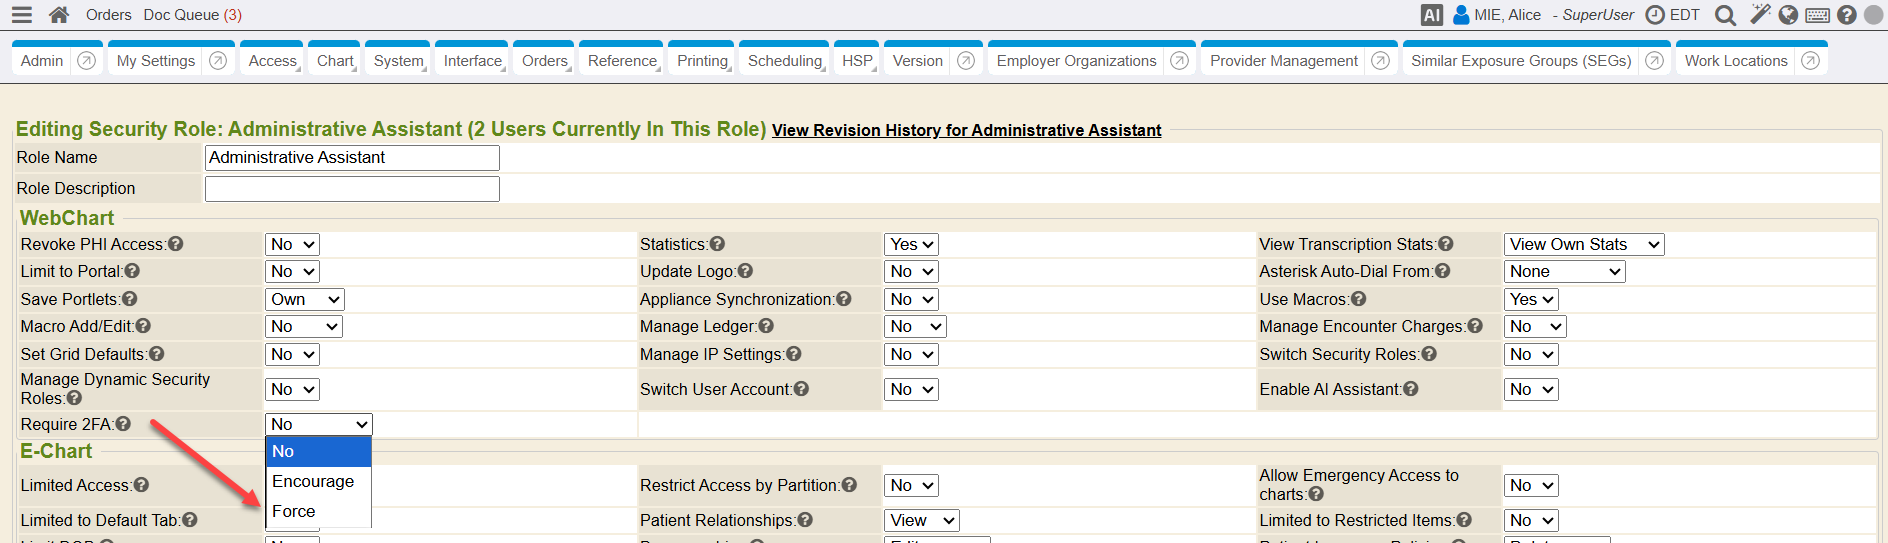Screen dimensions: 1888x543
Task: Open the Doc Queue link
Action: [x=192, y=15]
